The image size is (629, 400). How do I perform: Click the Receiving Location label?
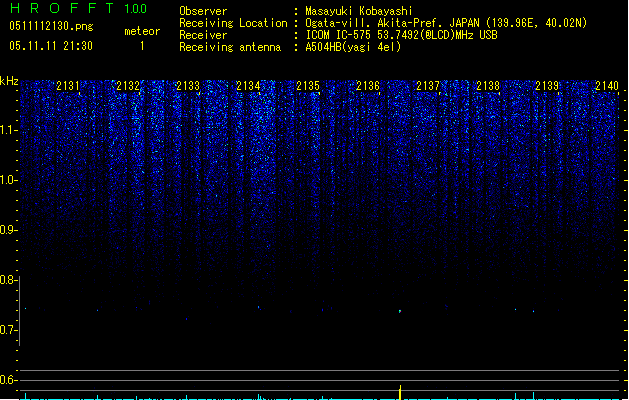[x=233, y=23]
